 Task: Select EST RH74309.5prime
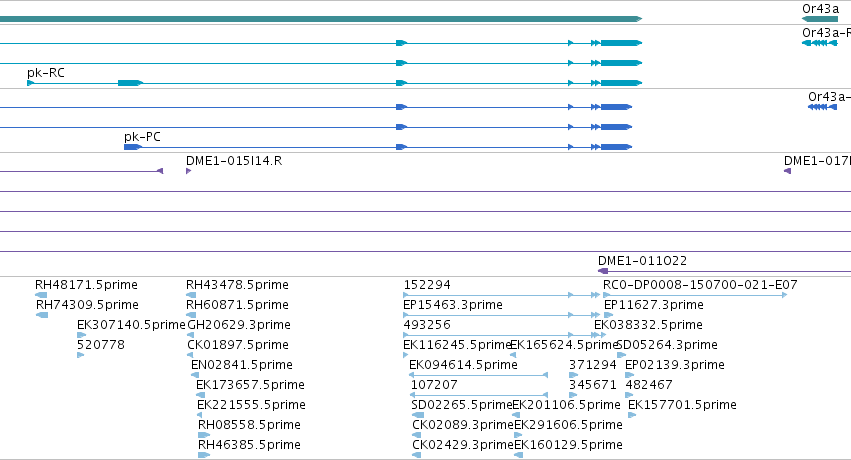(x=87, y=305)
